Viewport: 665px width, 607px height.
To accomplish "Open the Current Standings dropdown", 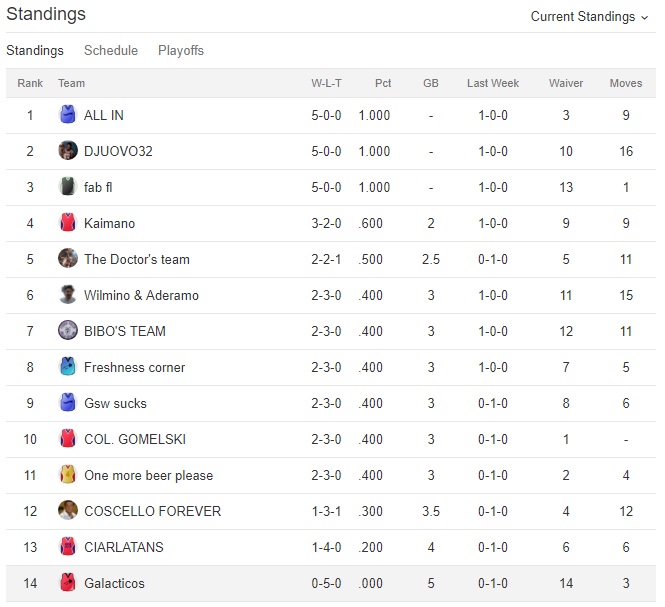I will pos(589,17).
